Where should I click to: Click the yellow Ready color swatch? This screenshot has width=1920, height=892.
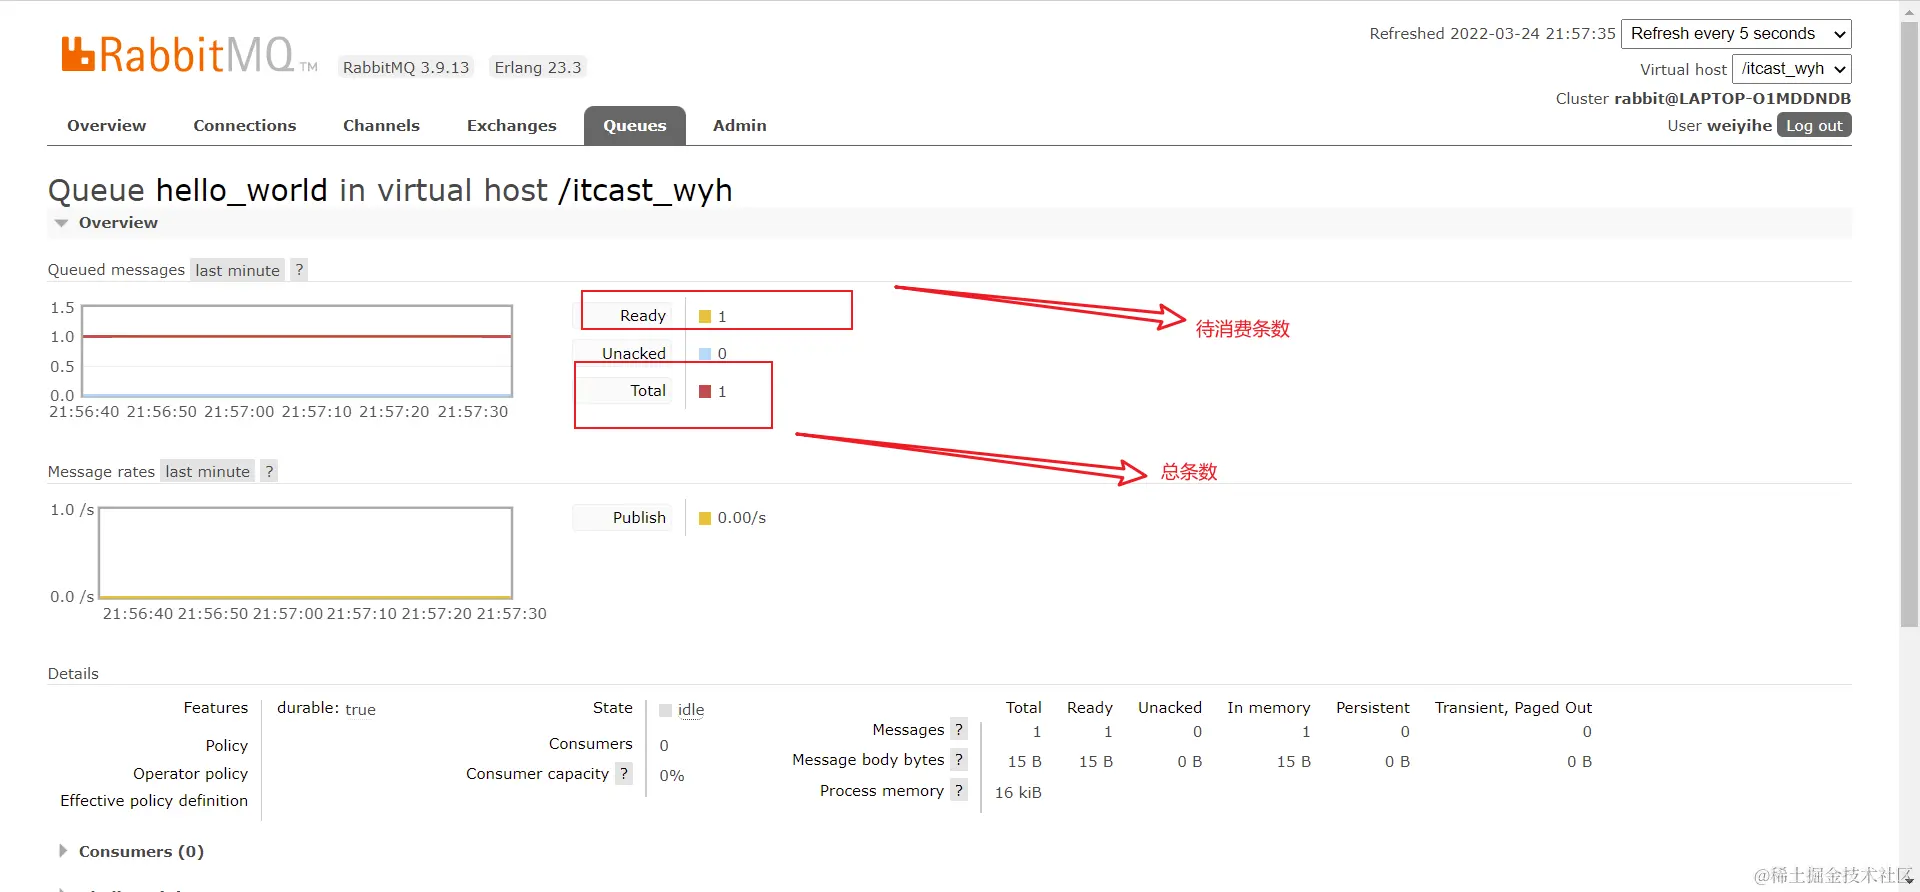[705, 317]
